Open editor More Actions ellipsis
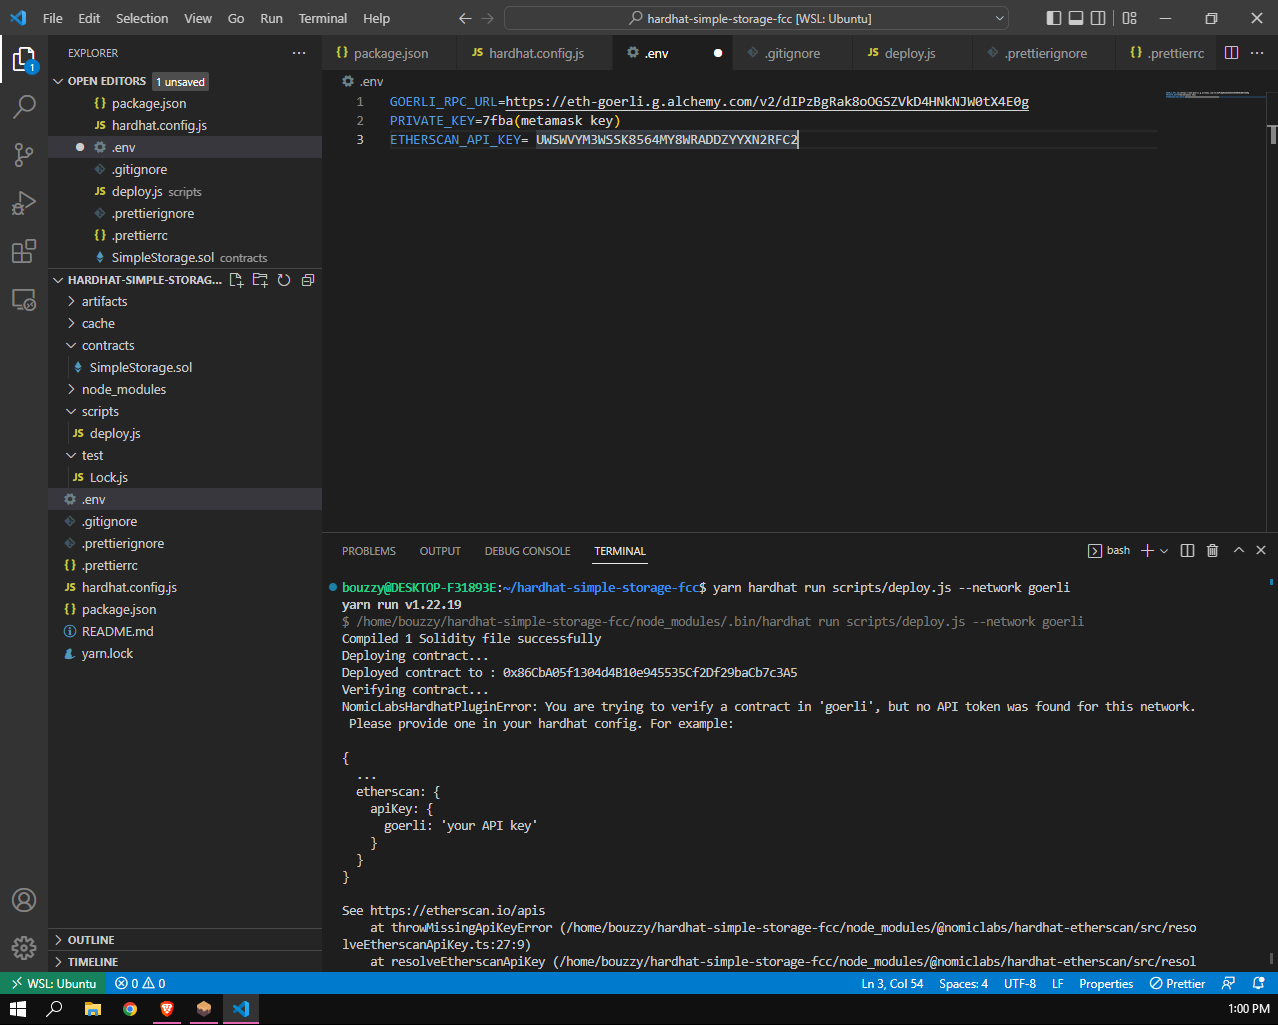This screenshot has width=1278, height=1025. click(x=1257, y=53)
